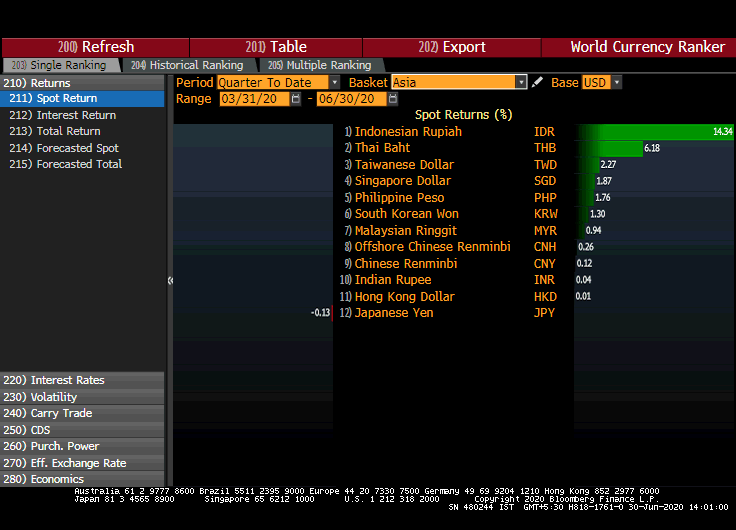Choose Forecasted Spot in the Returns list
The image size is (736, 530).
pos(77,148)
